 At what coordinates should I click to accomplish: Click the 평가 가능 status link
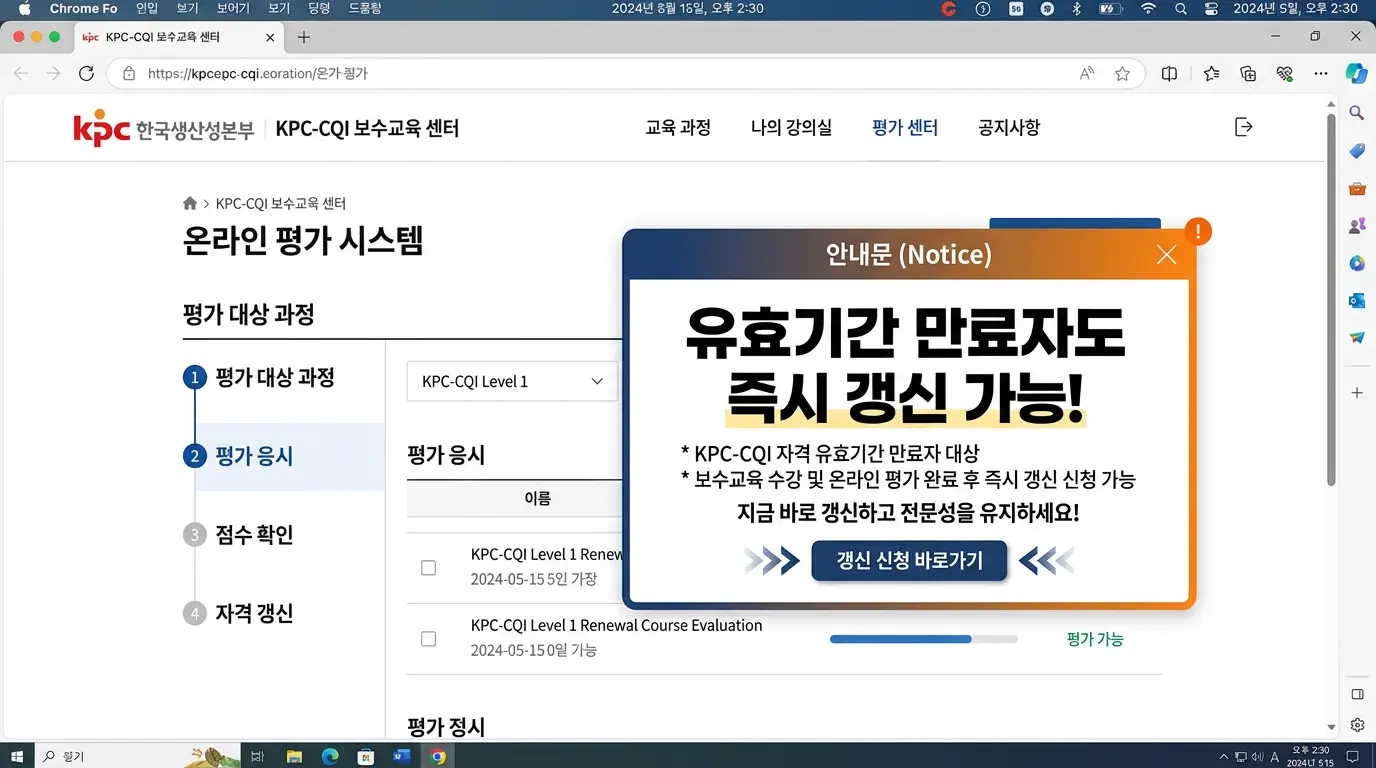pyautogui.click(x=1095, y=639)
